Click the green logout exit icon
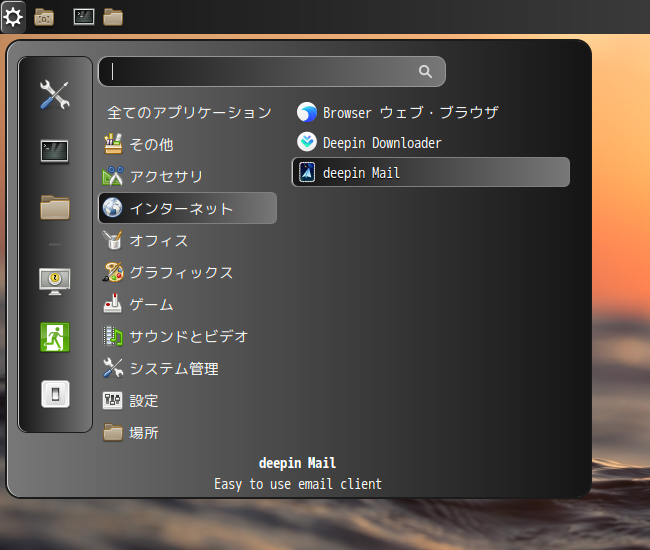Viewport: 650px width, 550px height. pyautogui.click(x=55, y=337)
